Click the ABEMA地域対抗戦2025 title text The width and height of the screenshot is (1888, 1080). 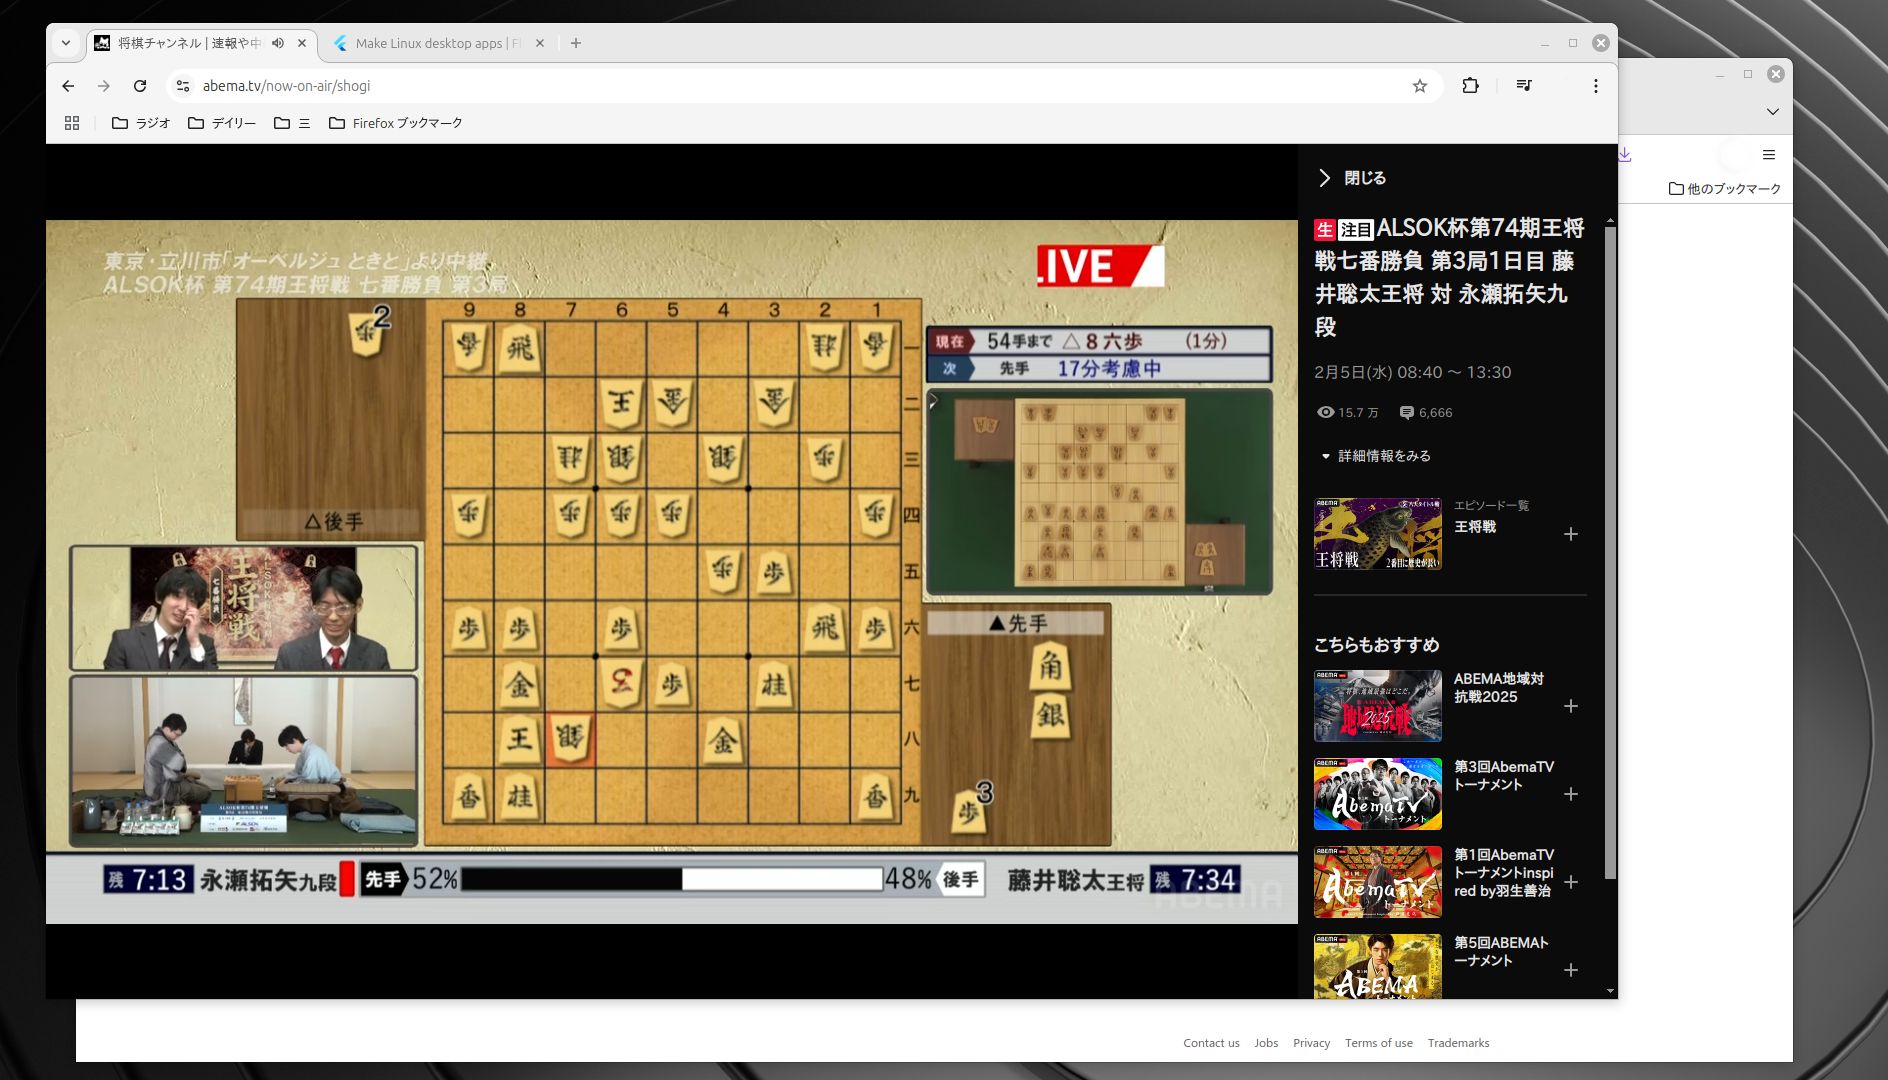tap(1498, 688)
